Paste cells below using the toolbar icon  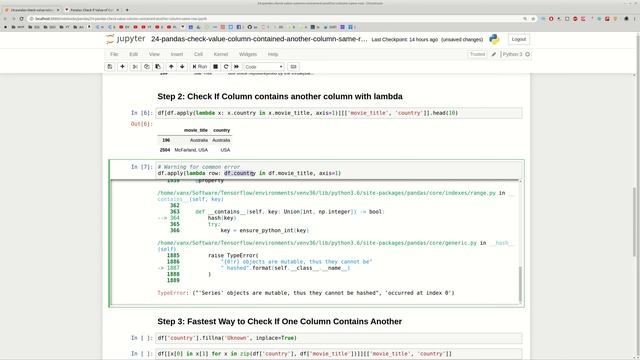click(158, 67)
